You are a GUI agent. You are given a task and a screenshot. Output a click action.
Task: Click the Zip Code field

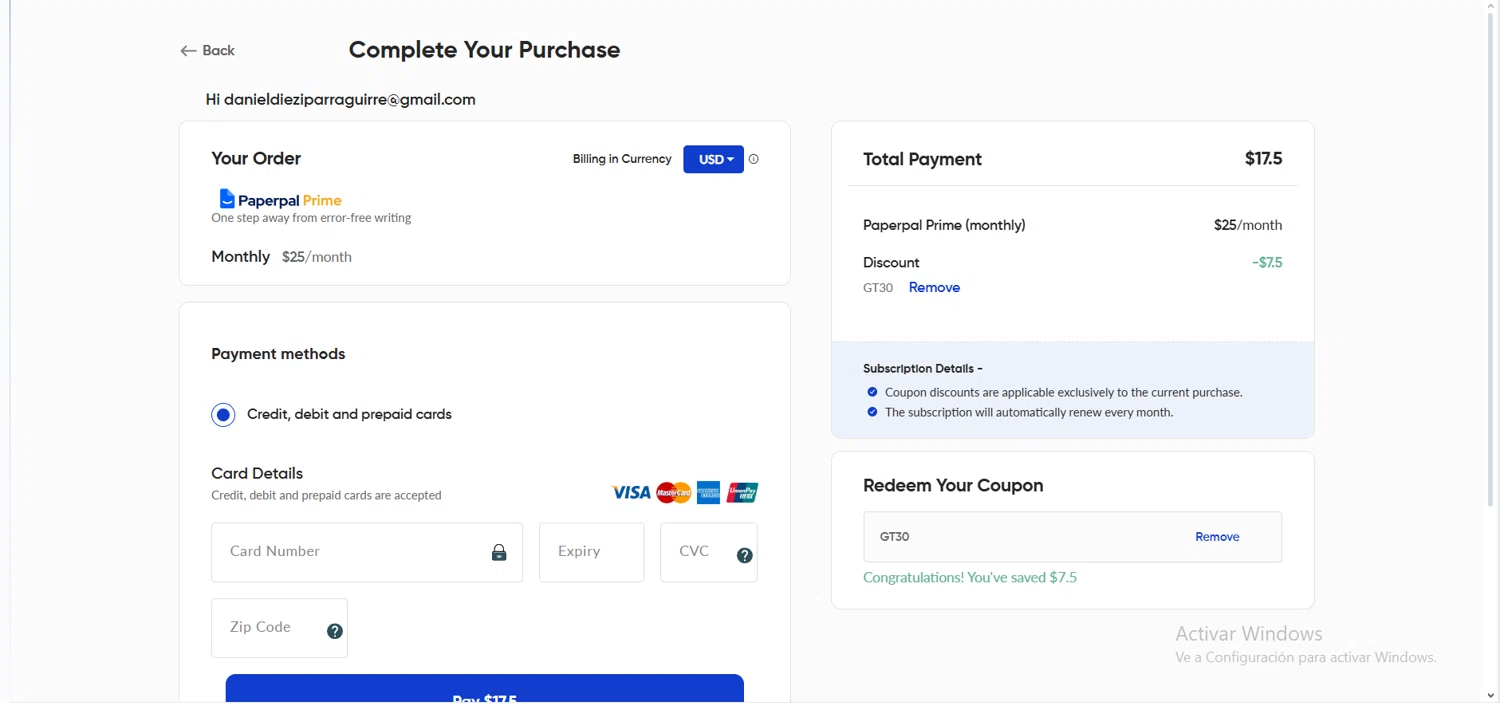pyautogui.click(x=279, y=628)
